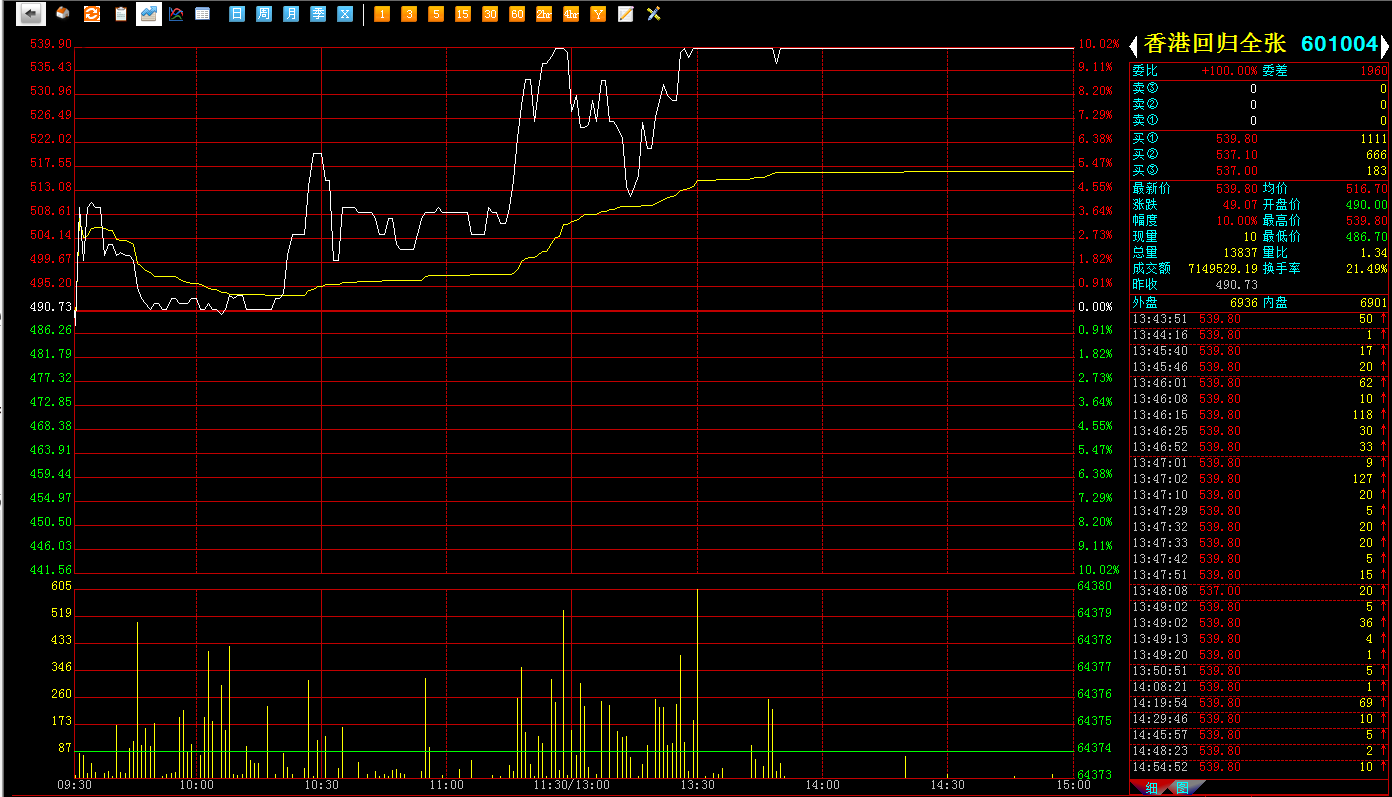Click the orange Y period icon
Screen dimensions: 1392x797
pyautogui.click(x=598, y=14)
